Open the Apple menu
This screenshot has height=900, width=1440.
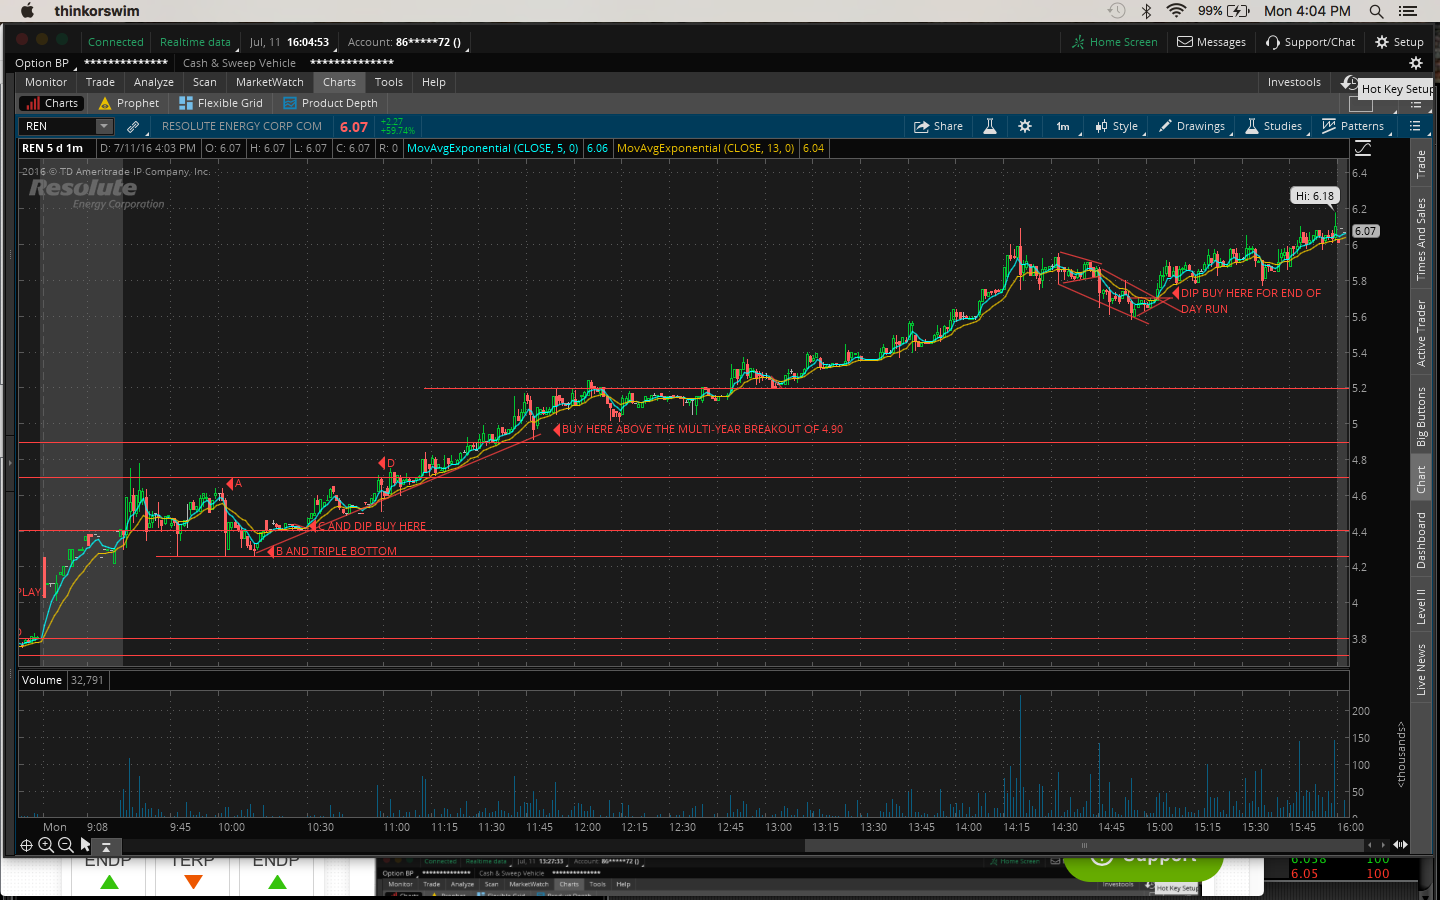(27, 11)
